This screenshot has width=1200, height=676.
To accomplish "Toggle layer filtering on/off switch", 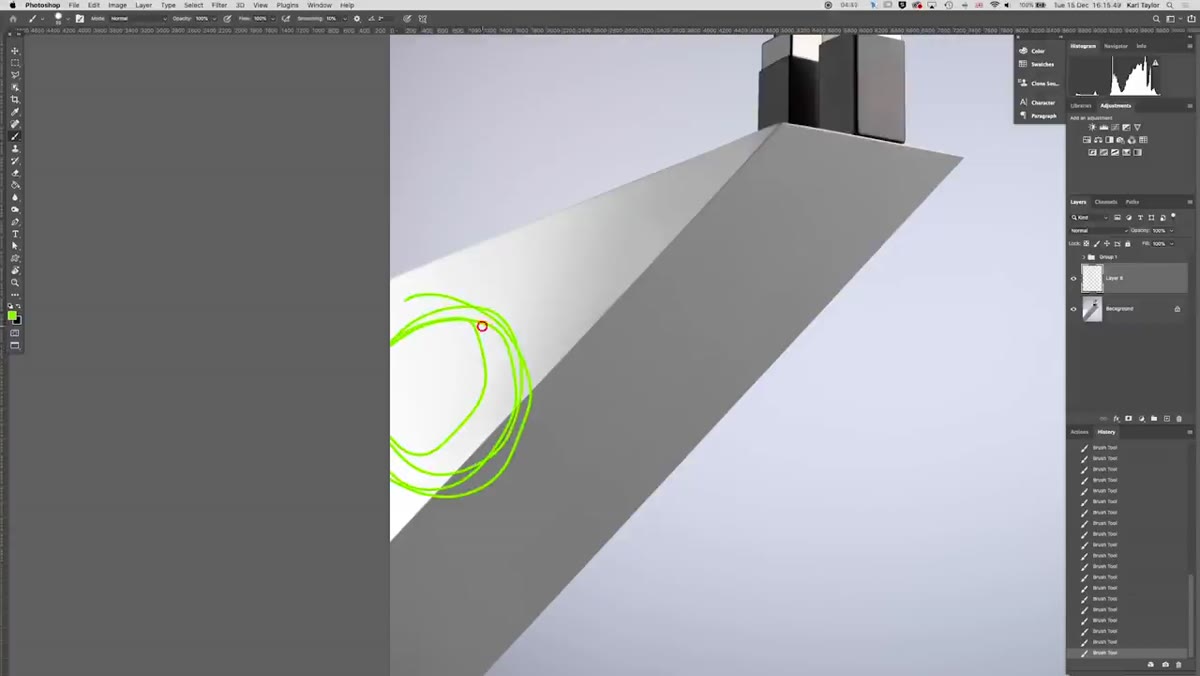I will click(1174, 216).
